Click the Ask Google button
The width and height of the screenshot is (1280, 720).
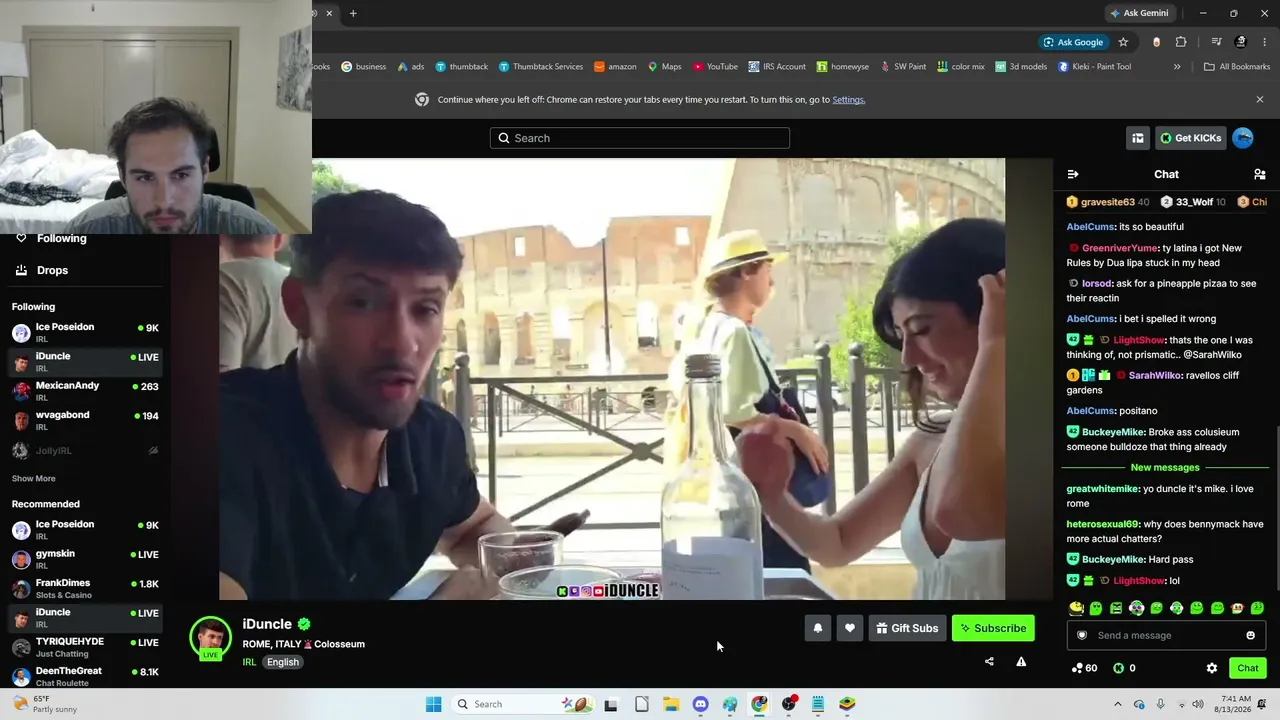click(x=1073, y=42)
